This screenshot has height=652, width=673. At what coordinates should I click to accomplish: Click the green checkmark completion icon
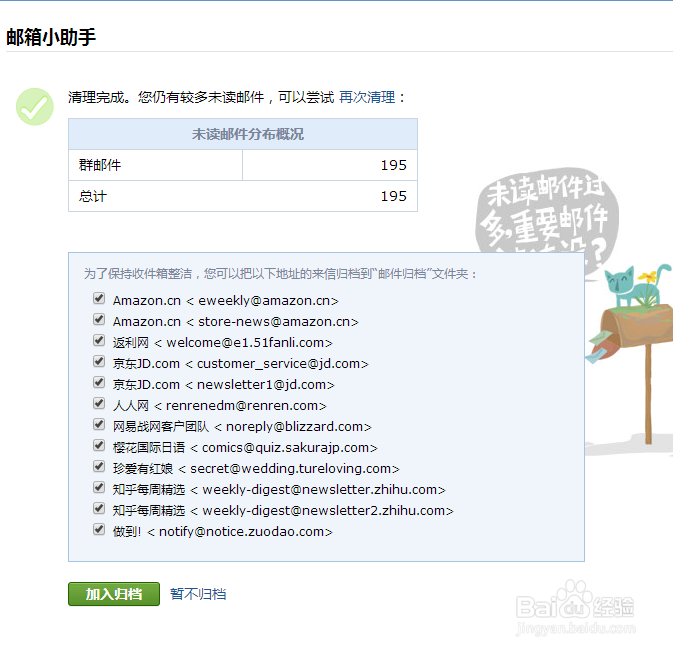(x=35, y=107)
